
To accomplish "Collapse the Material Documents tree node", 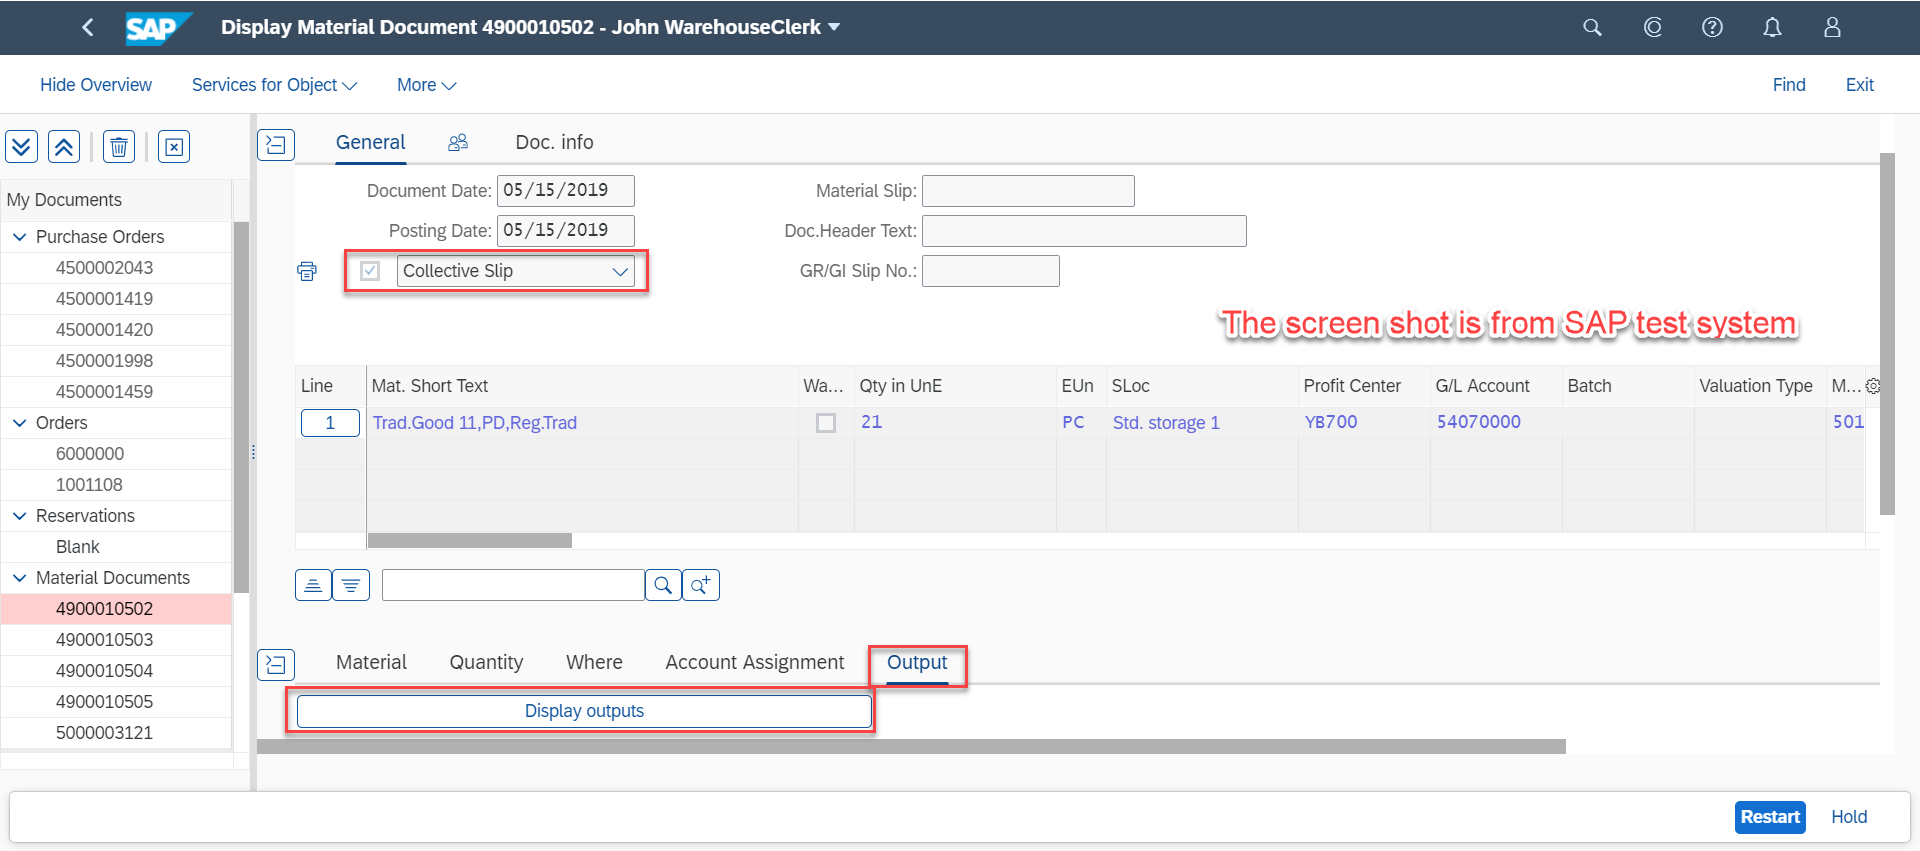I will [19, 578].
